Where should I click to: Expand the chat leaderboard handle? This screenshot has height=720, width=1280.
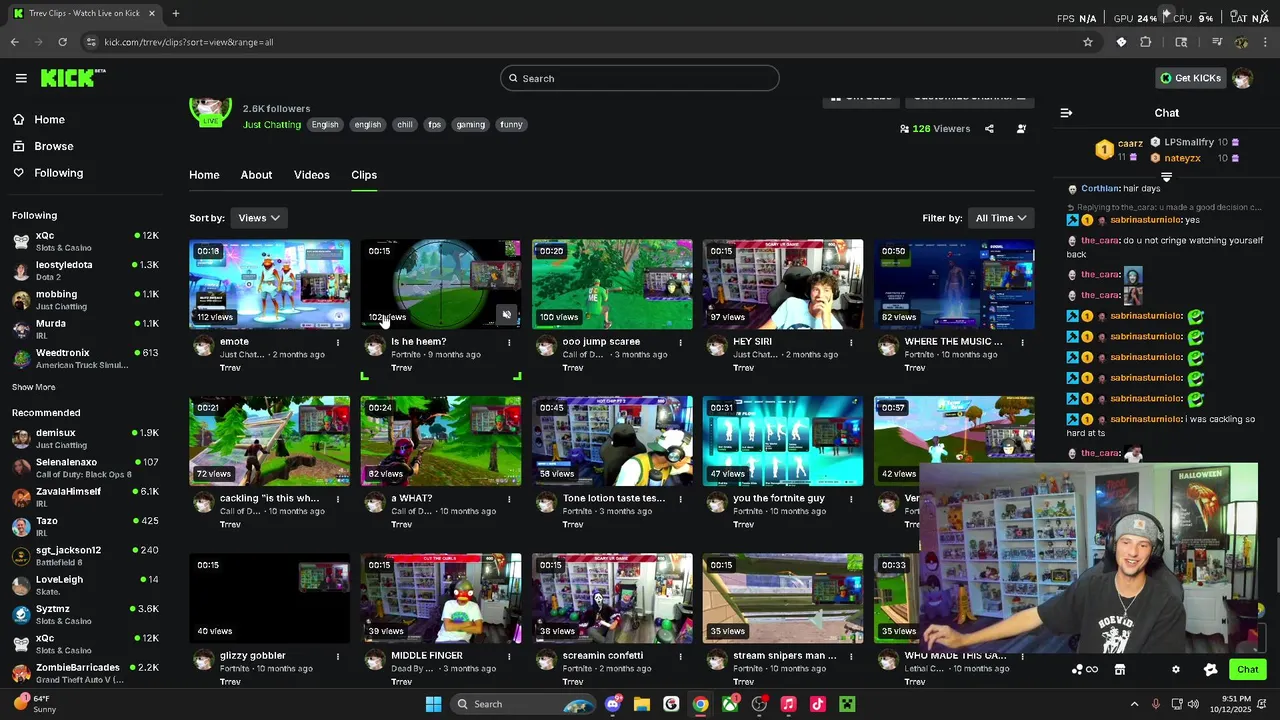pos(1166,177)
